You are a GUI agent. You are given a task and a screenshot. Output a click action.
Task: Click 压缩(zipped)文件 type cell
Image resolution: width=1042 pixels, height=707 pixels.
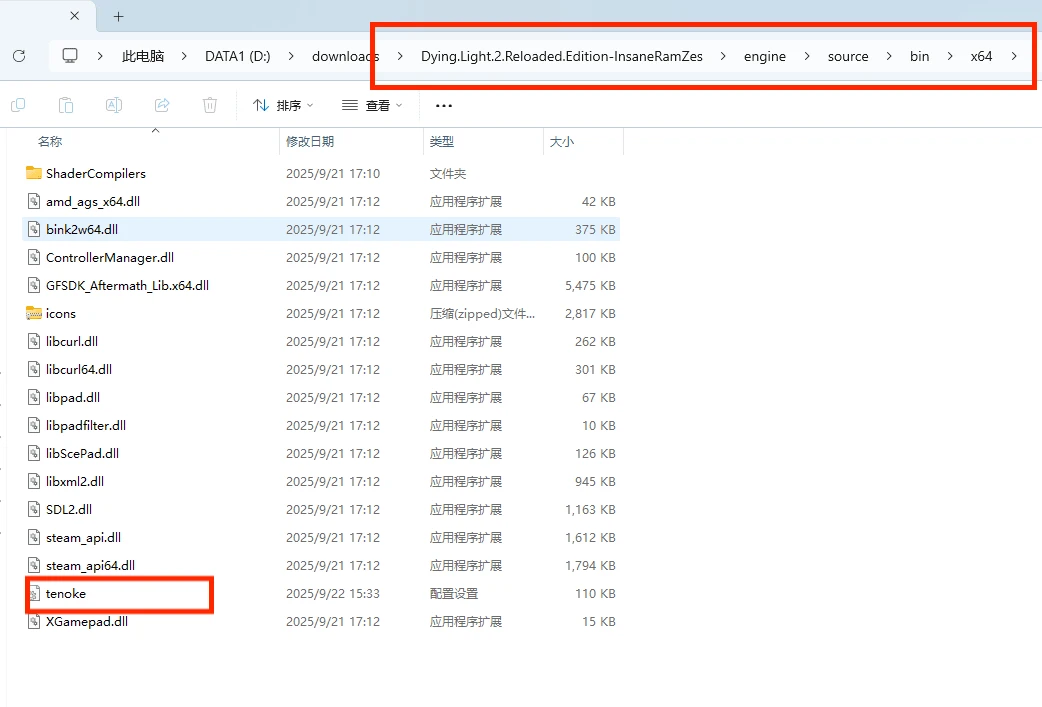tap(482, 314)
